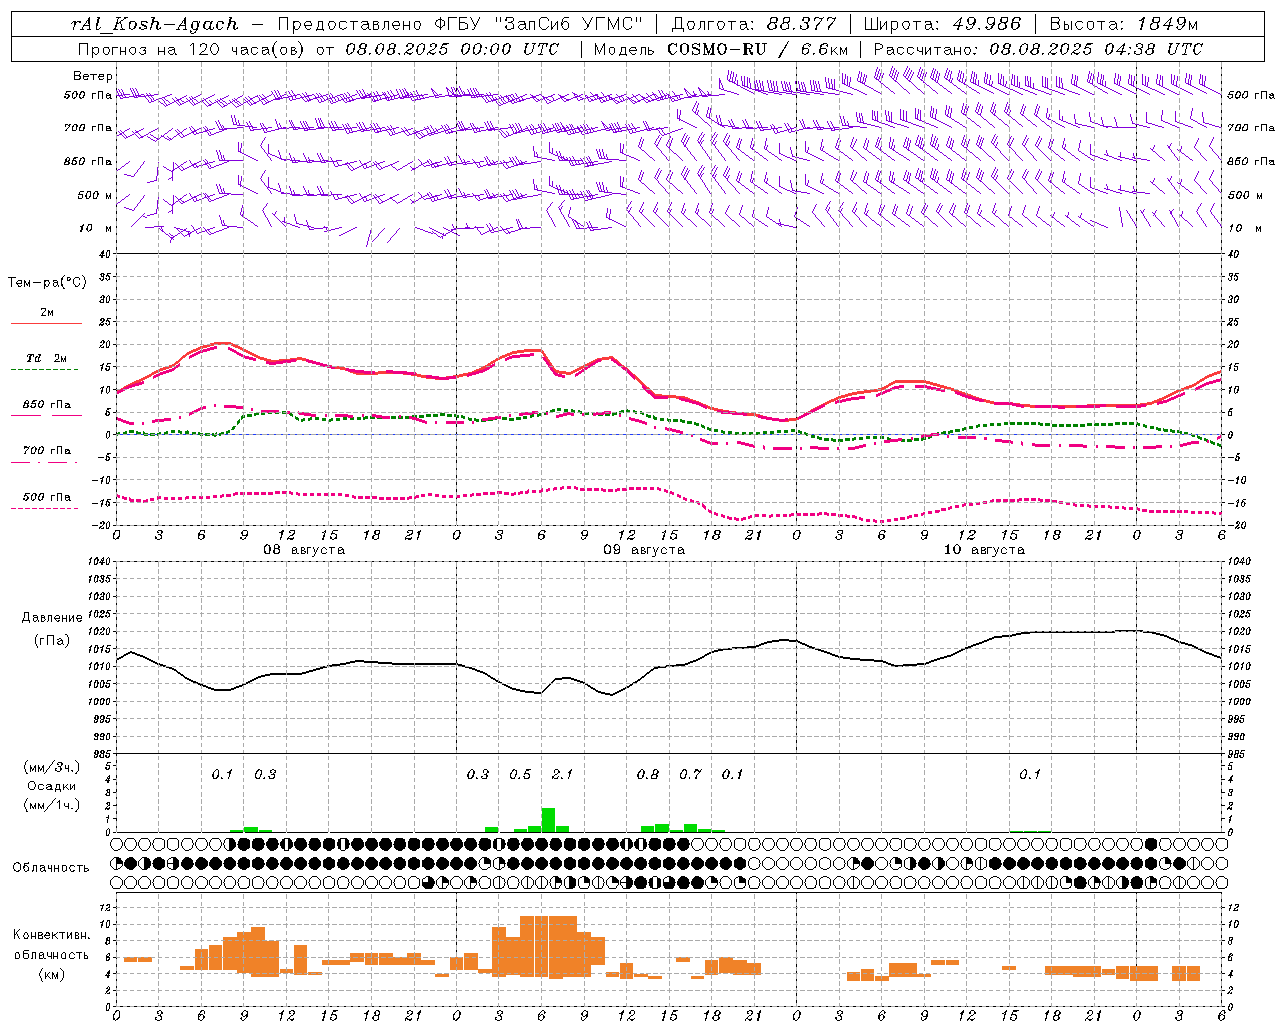1280x1024 pixels.
Task: Click the tallest green precipitation bar
Action: click(548, 820)
